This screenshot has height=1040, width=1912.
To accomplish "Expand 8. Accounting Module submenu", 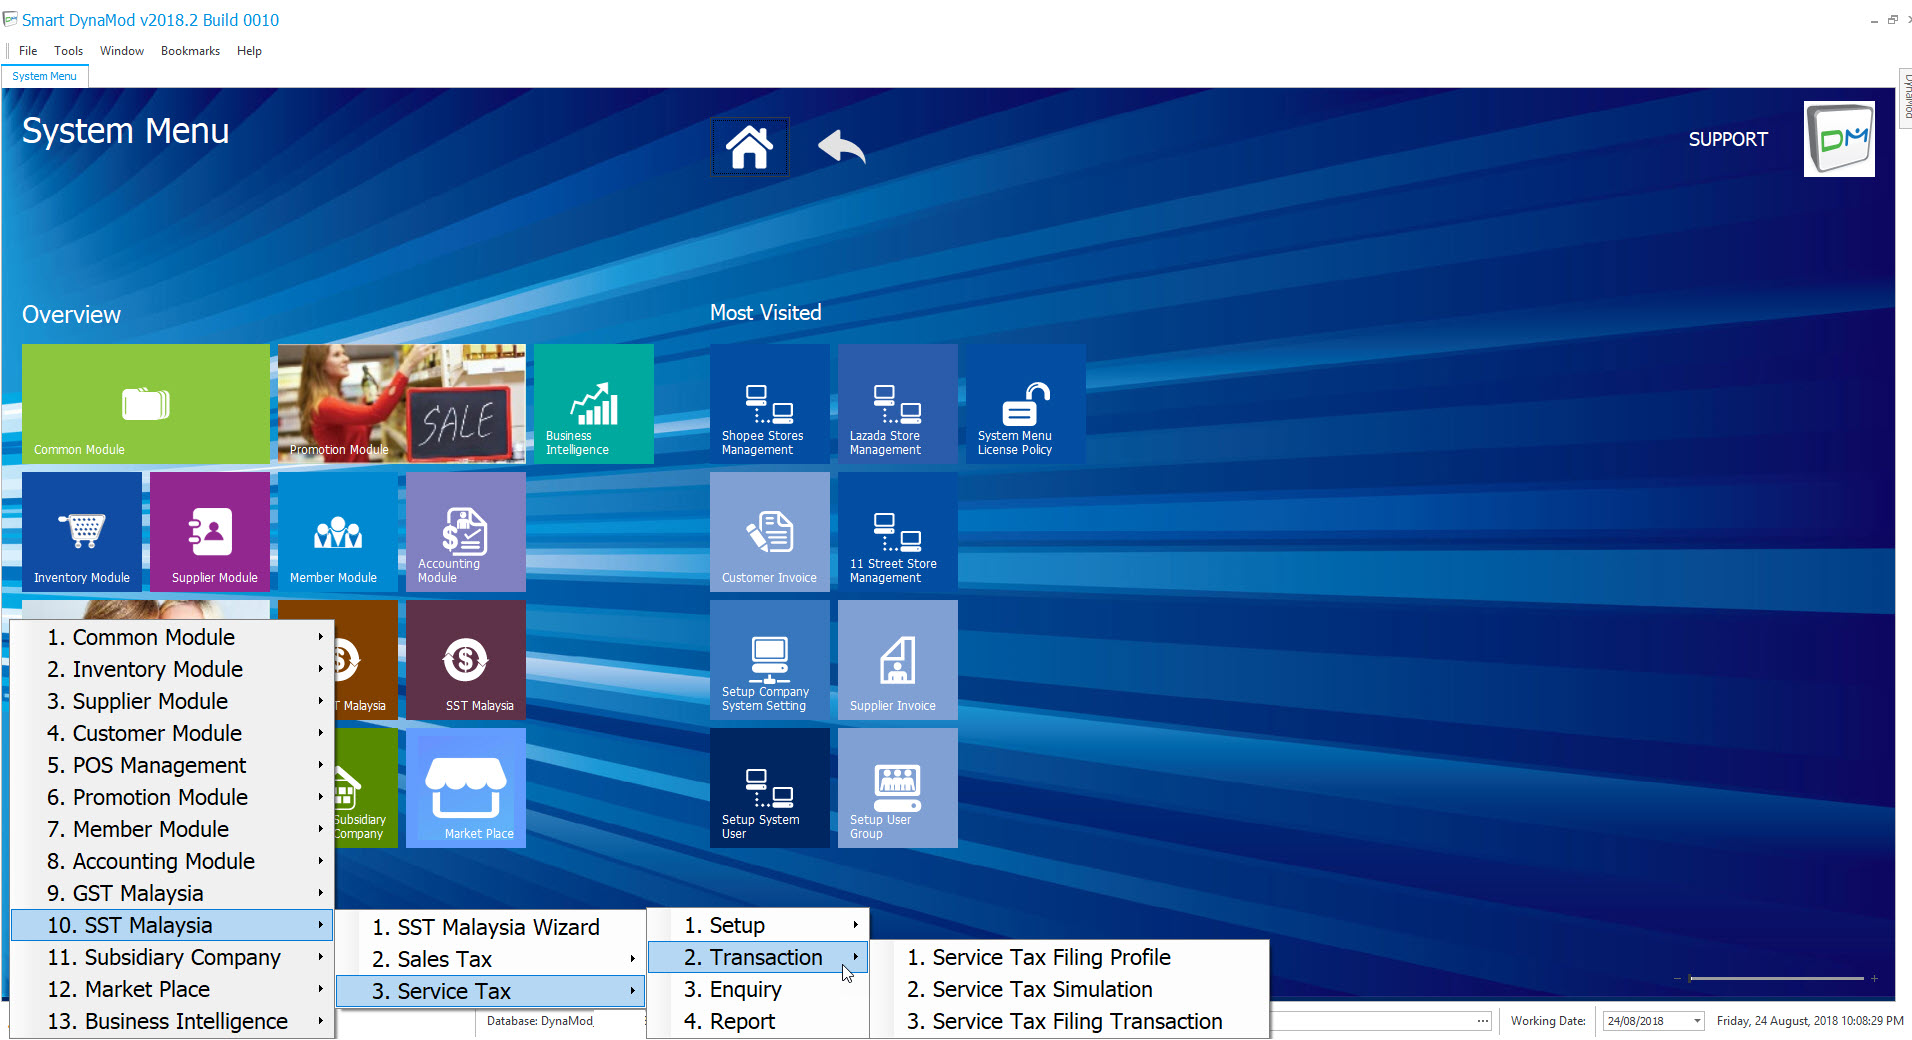I will (172, 861).
